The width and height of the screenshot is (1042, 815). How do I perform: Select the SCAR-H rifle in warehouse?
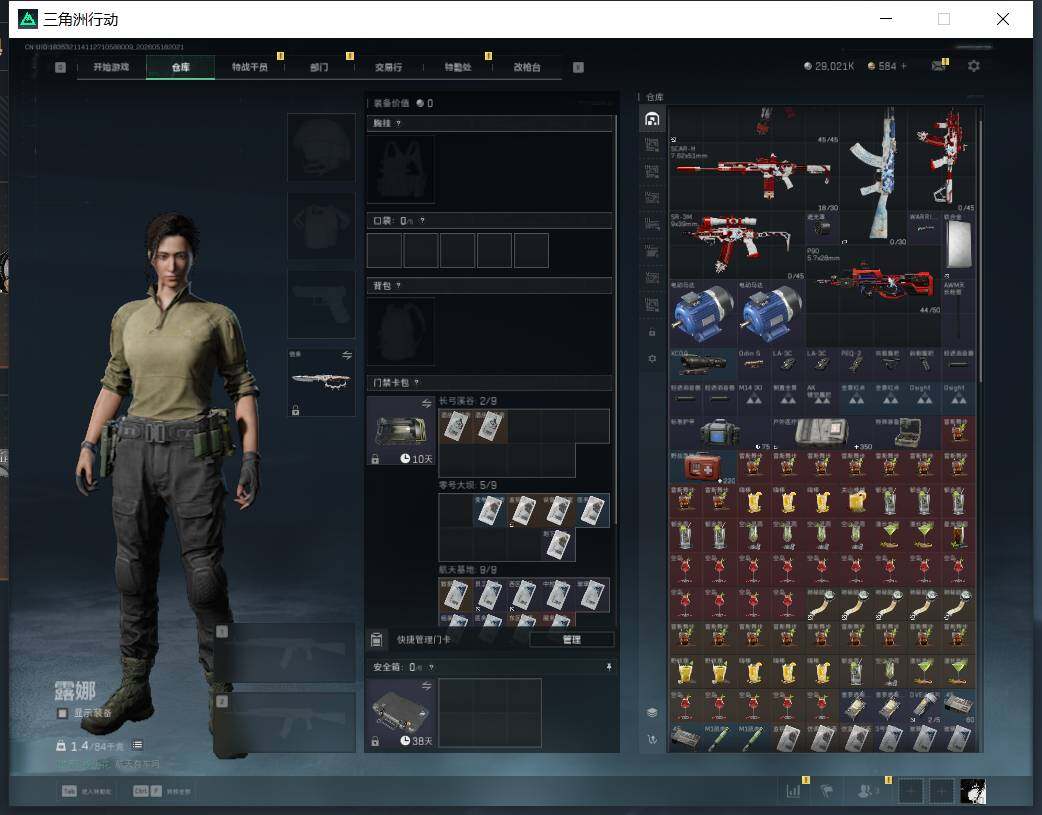tap(754, 175)
